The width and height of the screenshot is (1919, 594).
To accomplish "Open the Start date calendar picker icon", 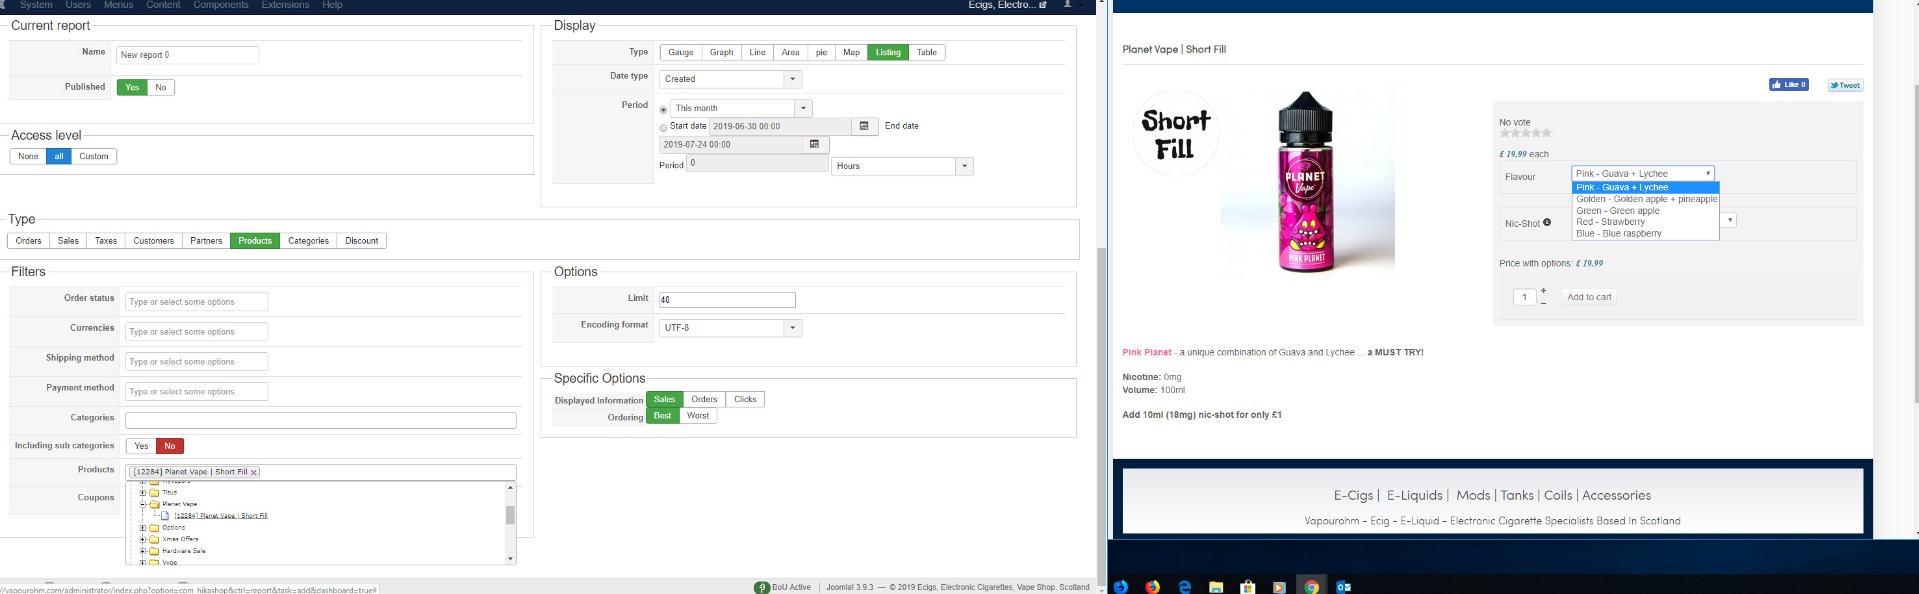I will click(864, 126).
